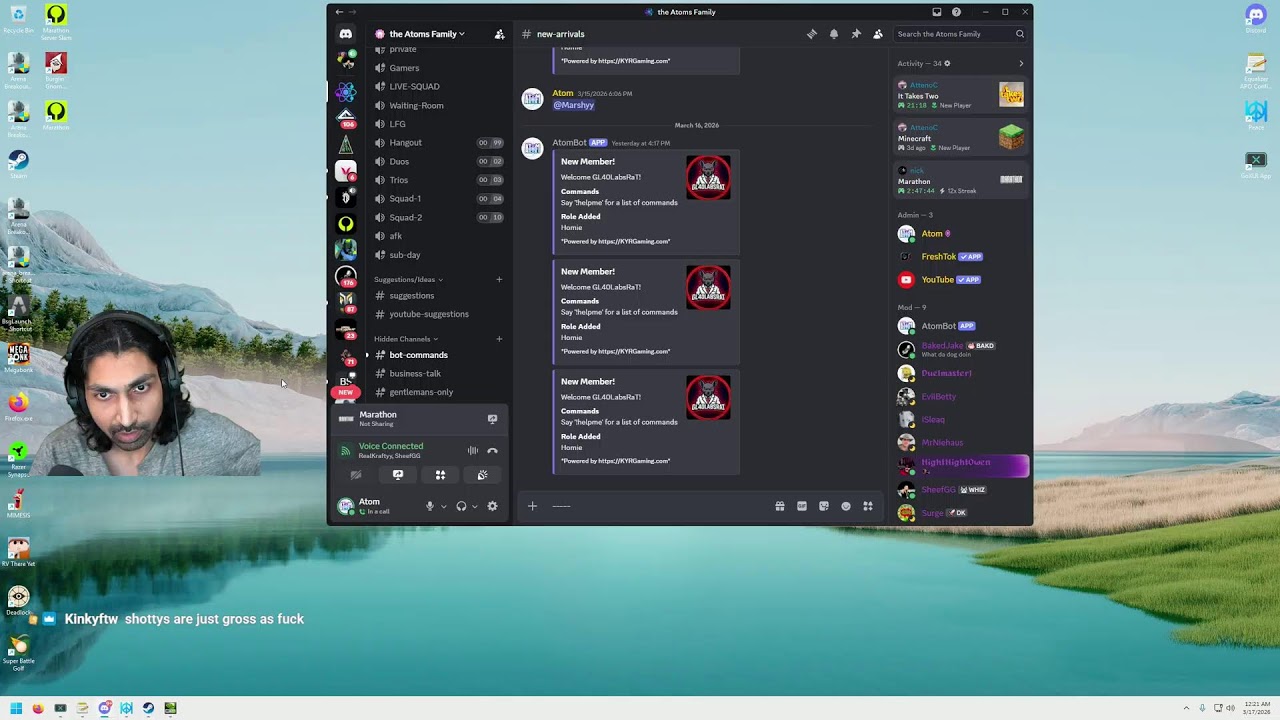This screenshot has height=720, width=1280.
Task: Open AtomBot profile from message header
Action: point(569,143)
